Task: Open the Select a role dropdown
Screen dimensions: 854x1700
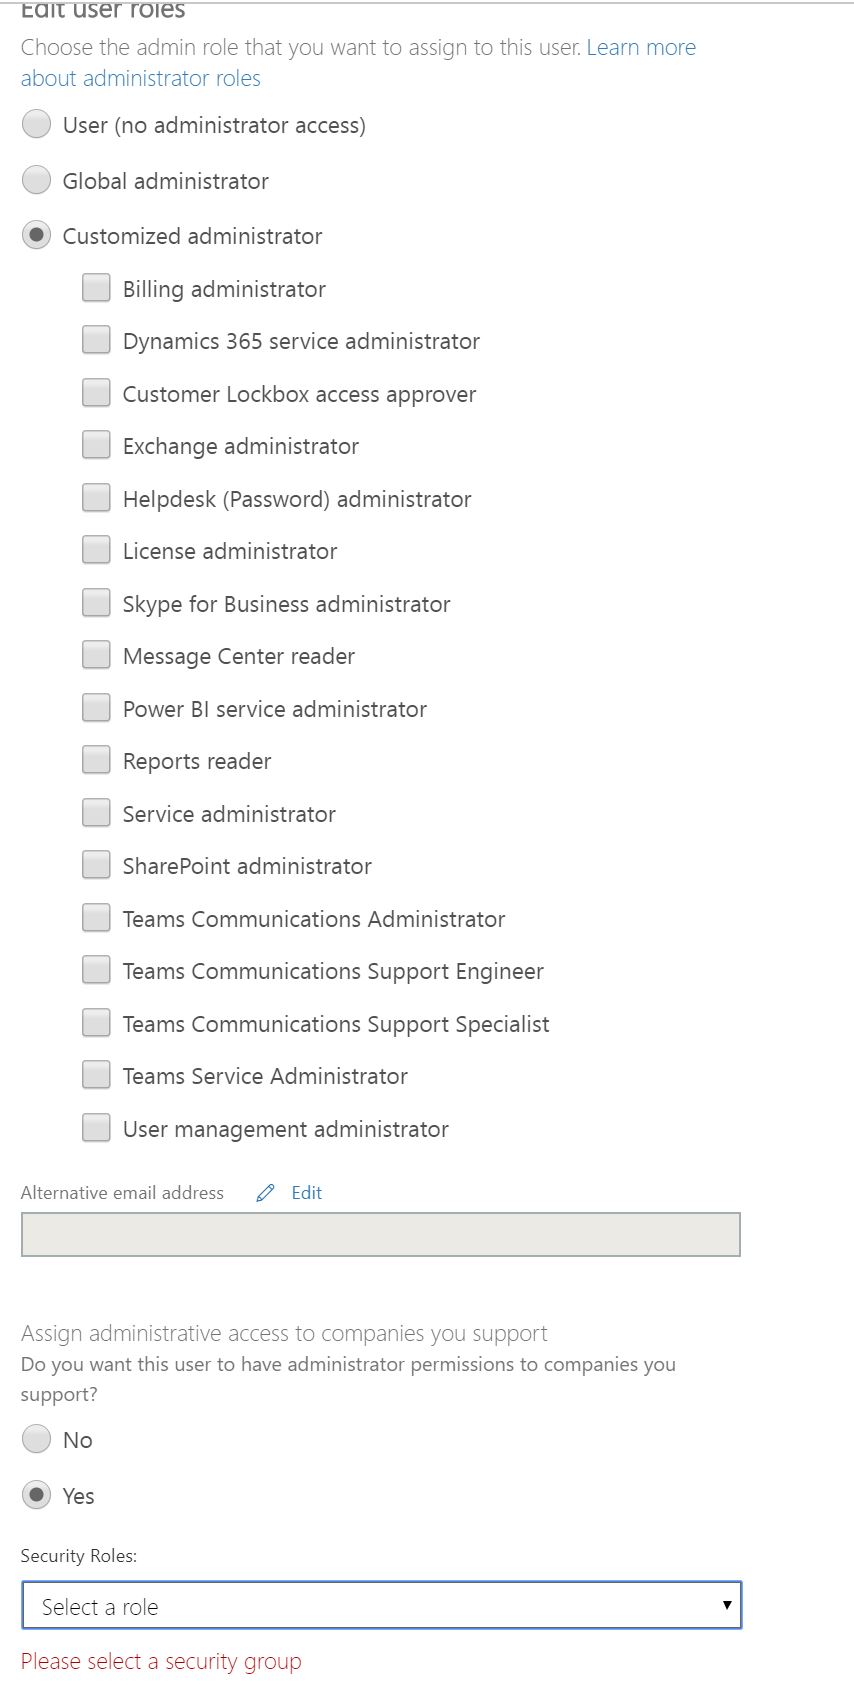Action: (381, 1606)
